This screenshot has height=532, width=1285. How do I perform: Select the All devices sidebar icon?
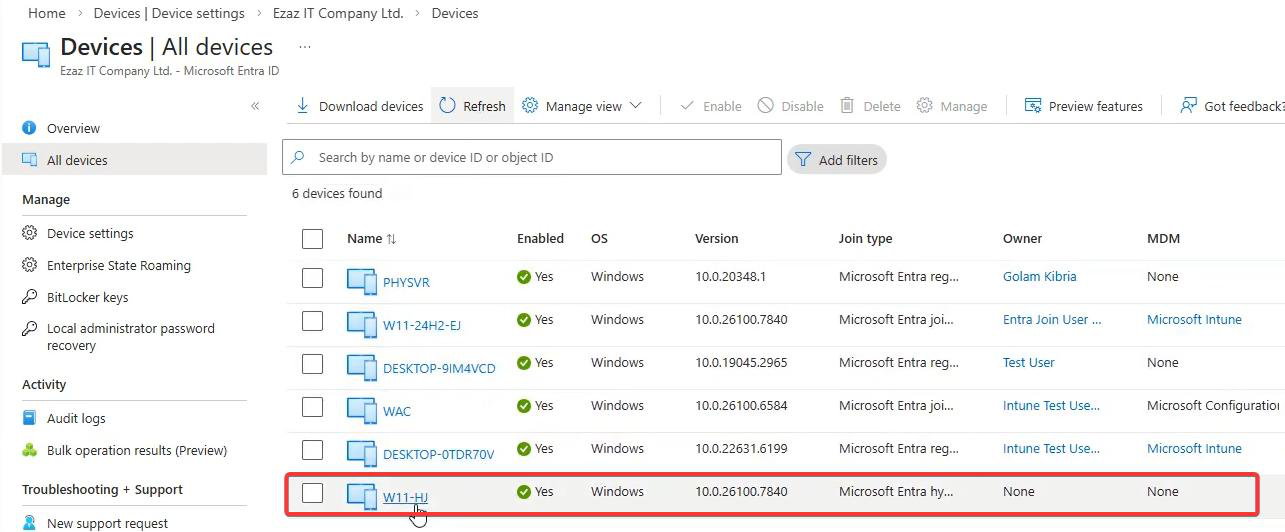tap(29, 160)
